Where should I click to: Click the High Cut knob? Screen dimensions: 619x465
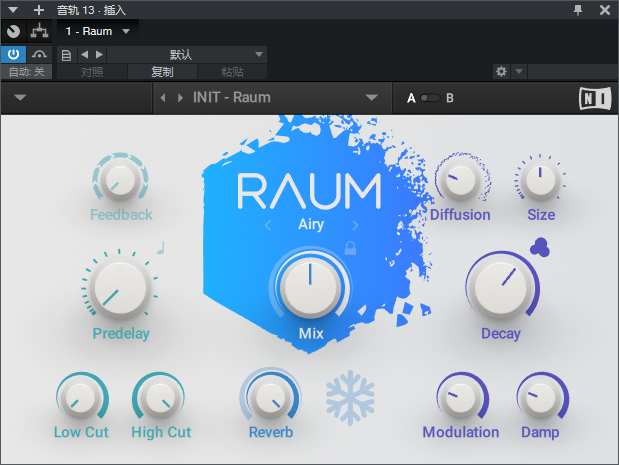click(x=160, y=398)
